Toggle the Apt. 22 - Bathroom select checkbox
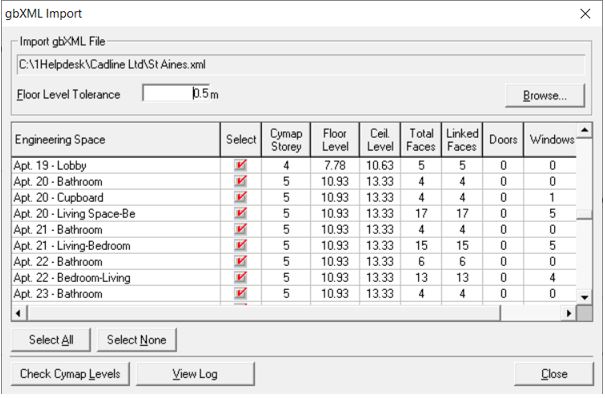The width and height of the screenshot is (605, 398). click(x=240, y=261)
